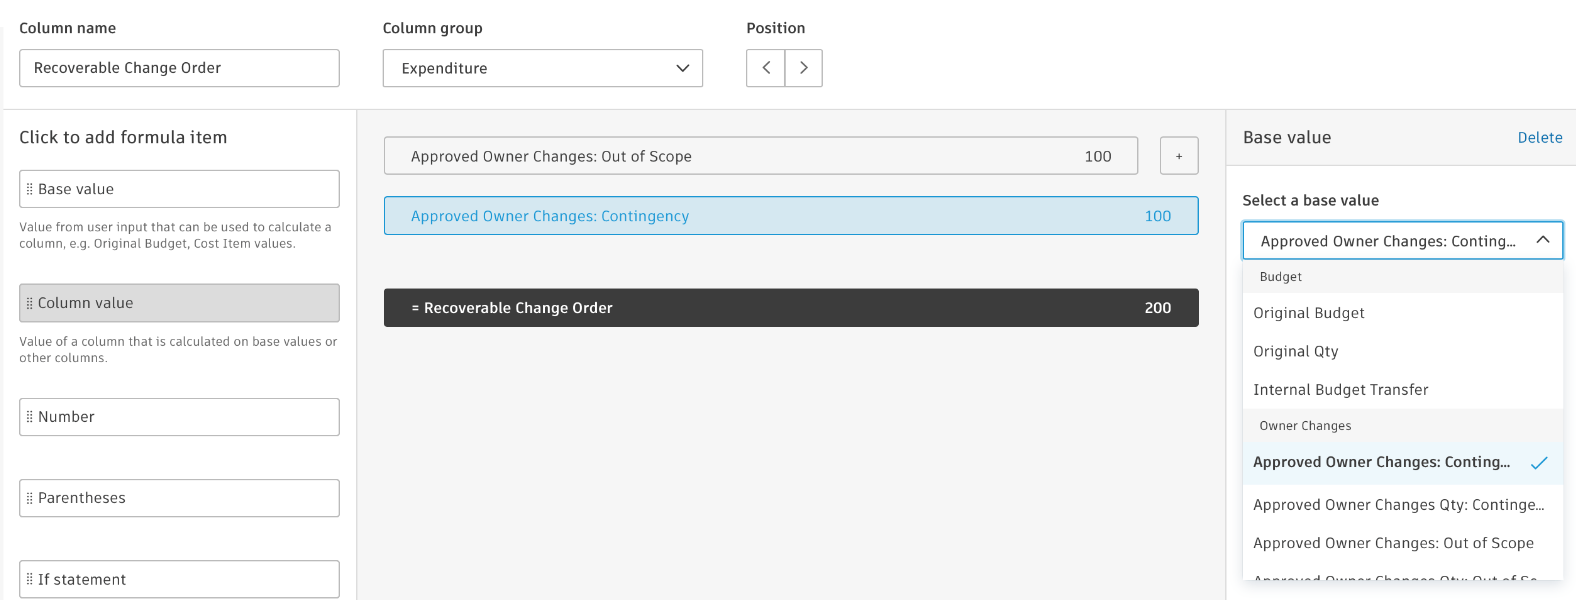Screen dimensions: 1576x600
Task: Click the Number item drag handle icon
Action: (x=30, y=417)
